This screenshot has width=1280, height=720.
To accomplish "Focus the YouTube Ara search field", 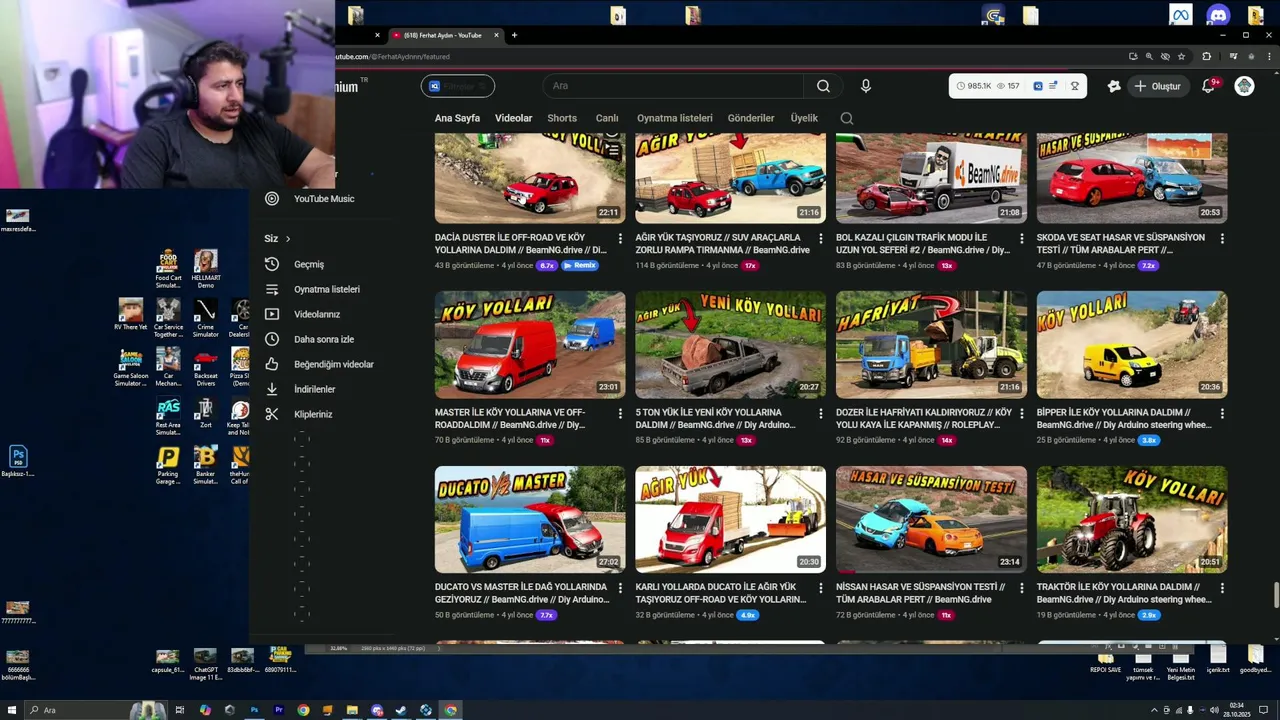I will 673,86.
